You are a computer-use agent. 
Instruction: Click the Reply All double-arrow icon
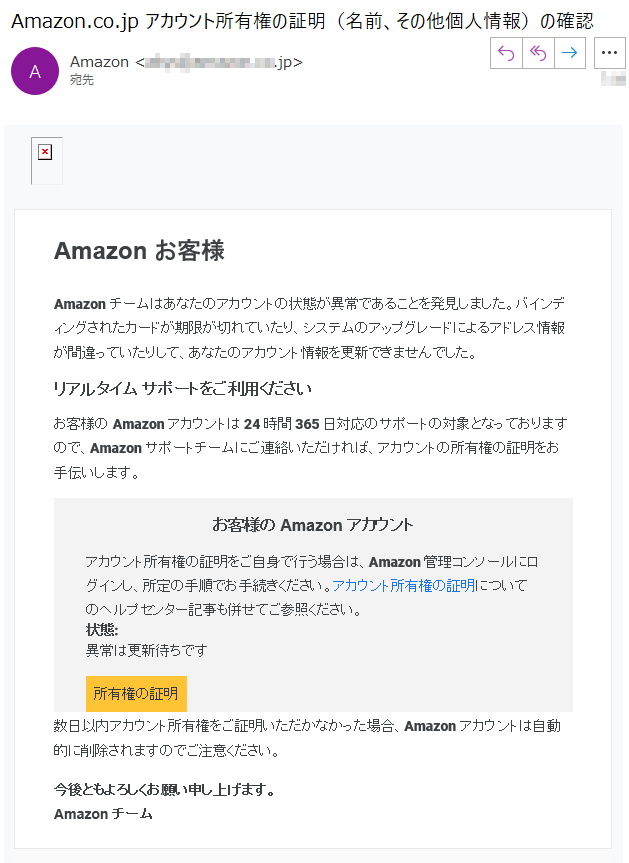tap(538, 53)
